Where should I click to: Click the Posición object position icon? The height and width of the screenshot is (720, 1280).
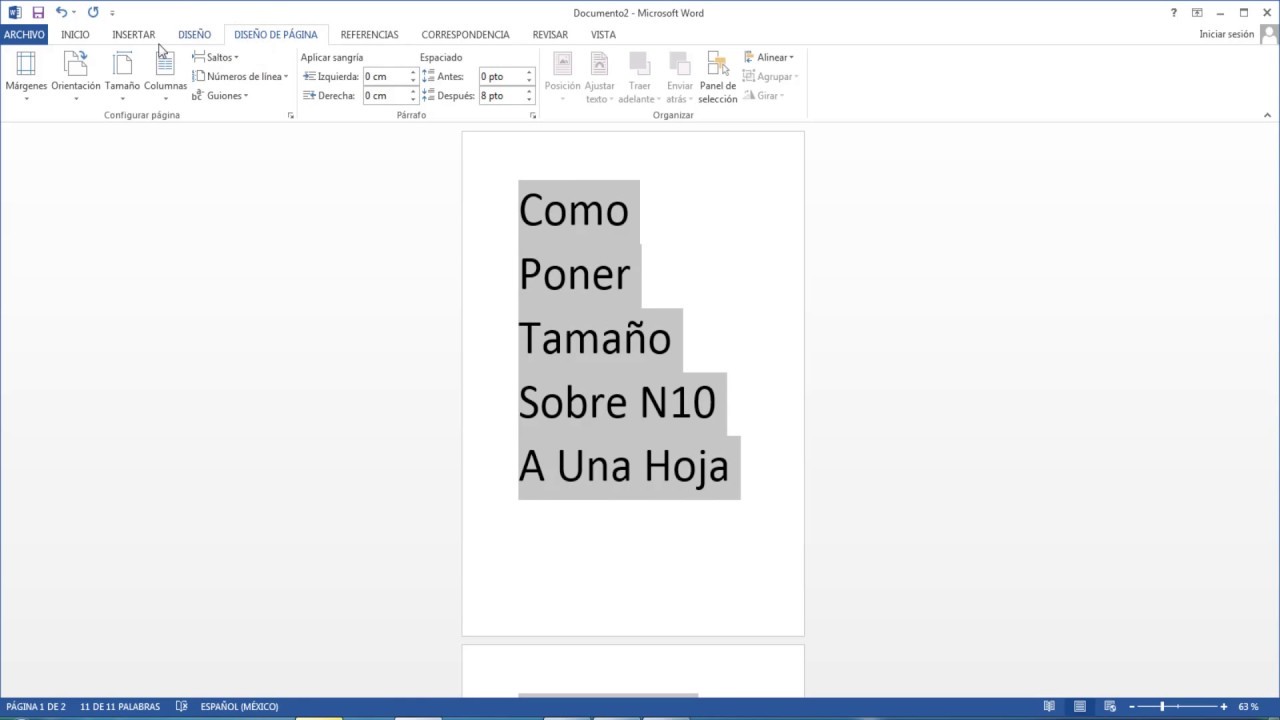pos(562,76)
